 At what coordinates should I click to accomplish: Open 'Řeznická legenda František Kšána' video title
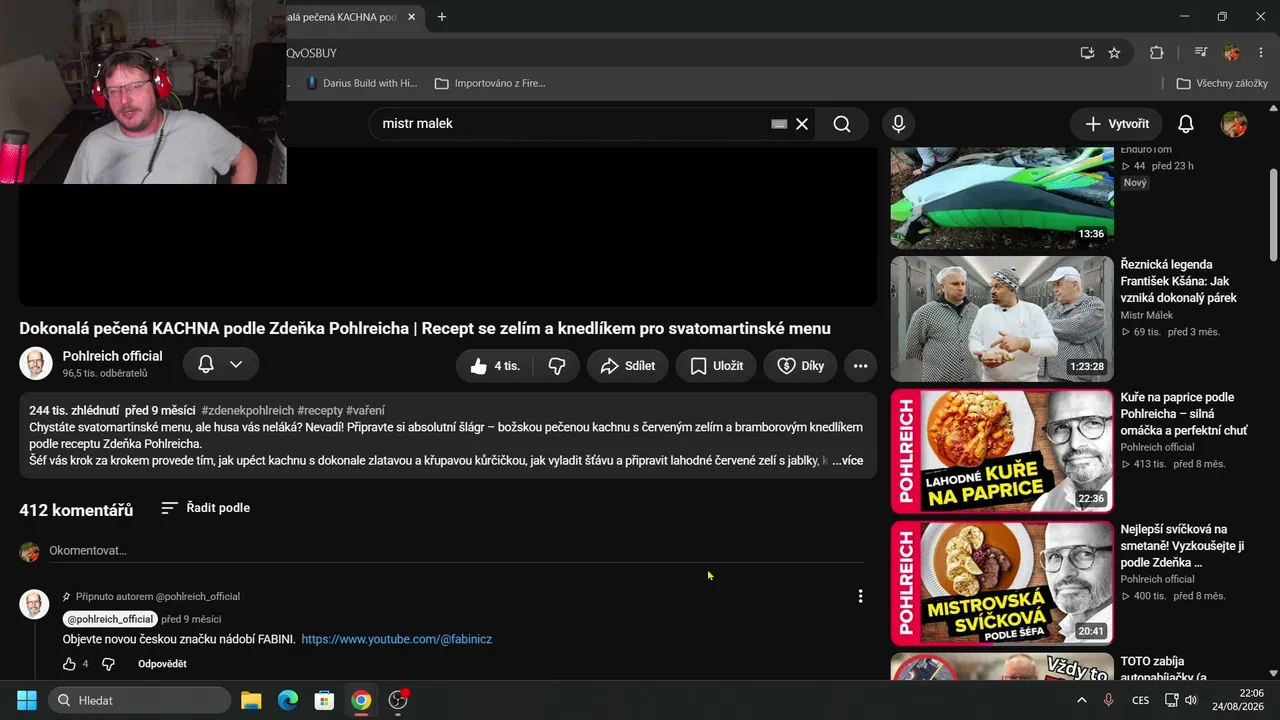1179,281
